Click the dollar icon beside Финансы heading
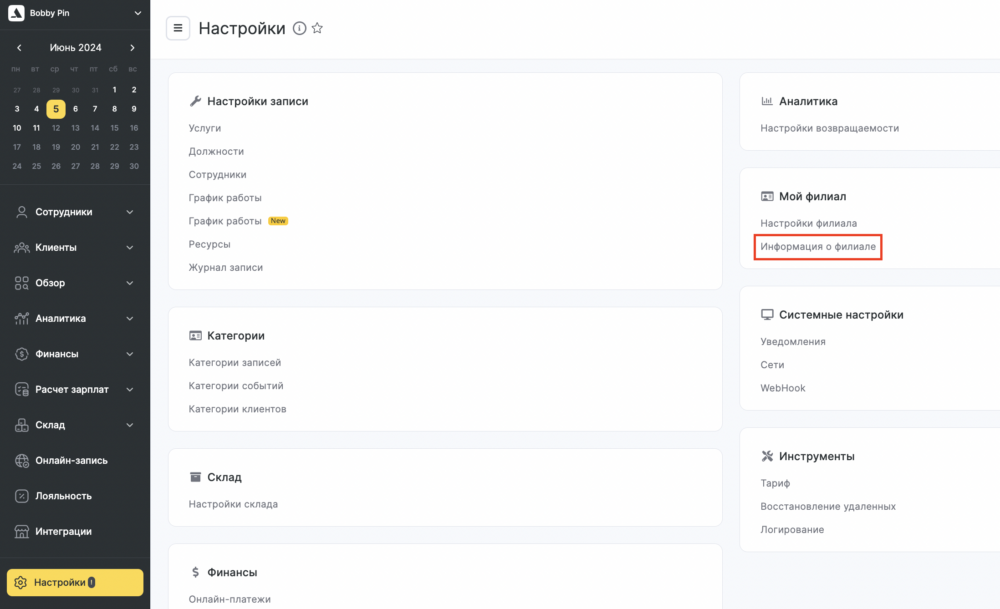The image size is (1000, 609). coord(195,572)
